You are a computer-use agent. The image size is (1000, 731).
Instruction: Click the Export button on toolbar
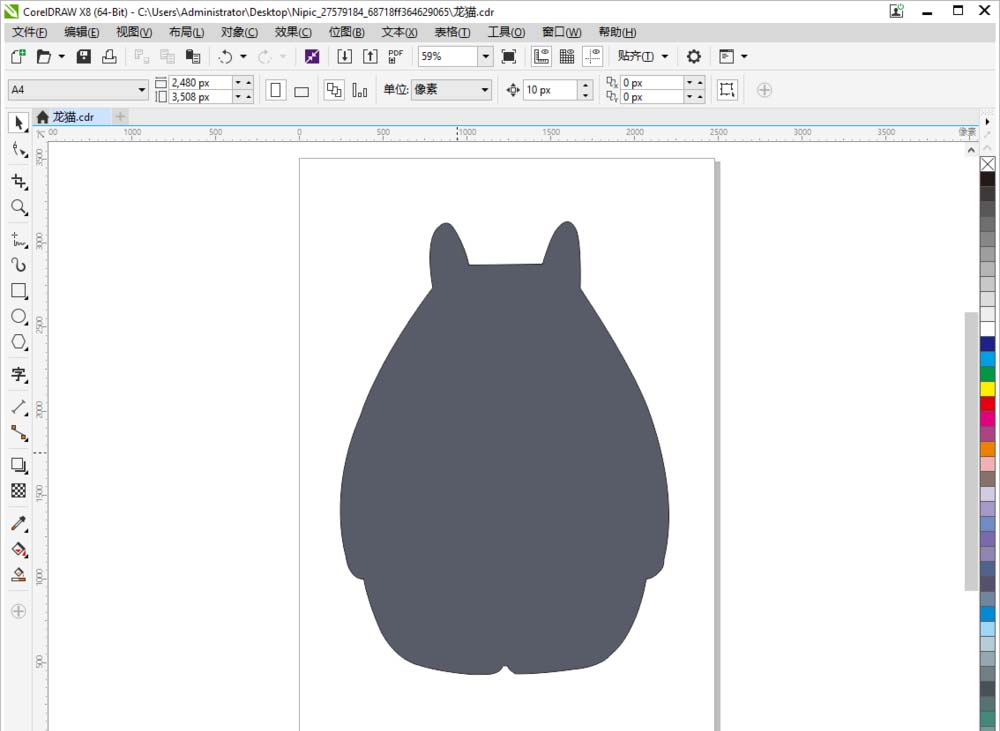point(370,56)
